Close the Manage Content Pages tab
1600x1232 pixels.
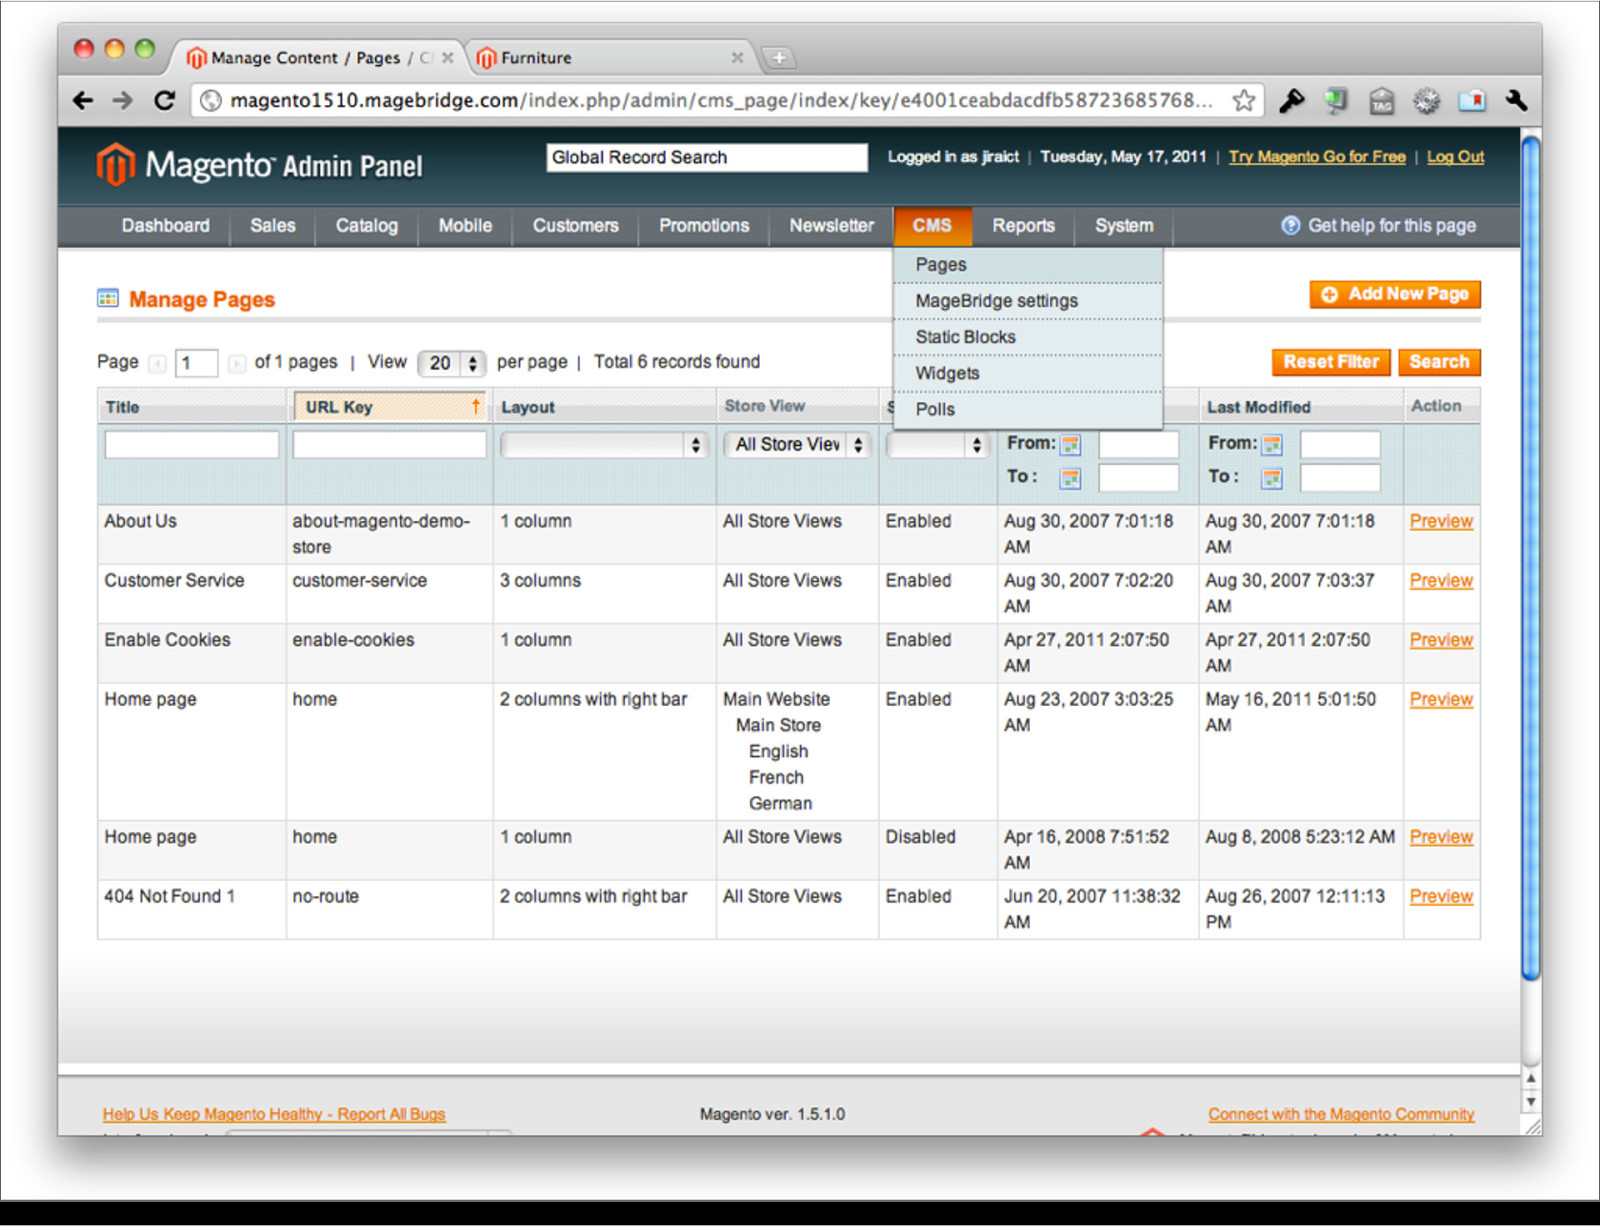[x=448, y=58]
